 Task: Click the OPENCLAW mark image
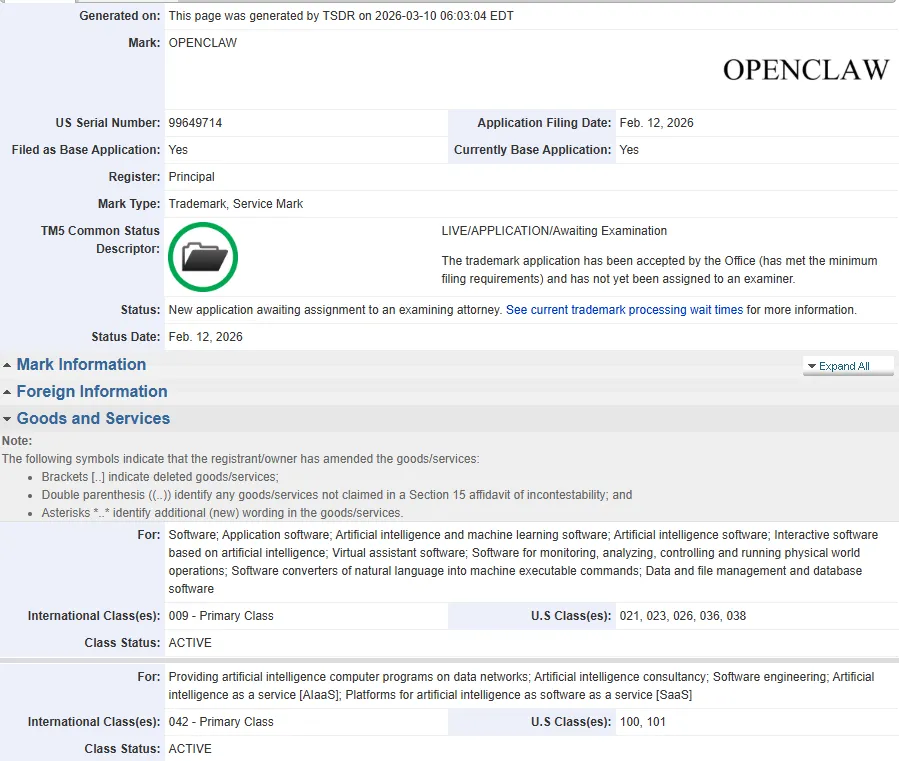[806, 70]
